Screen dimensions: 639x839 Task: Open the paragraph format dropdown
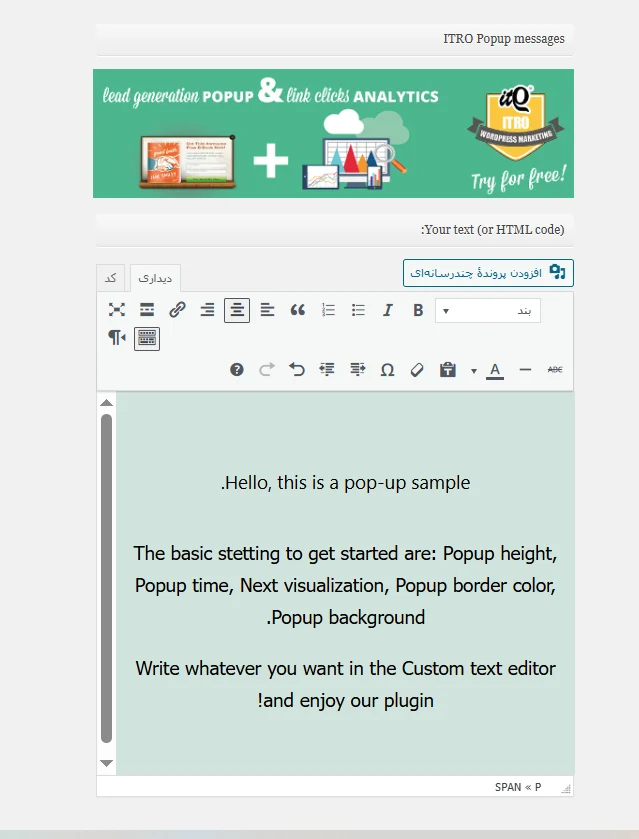(488, 310)
